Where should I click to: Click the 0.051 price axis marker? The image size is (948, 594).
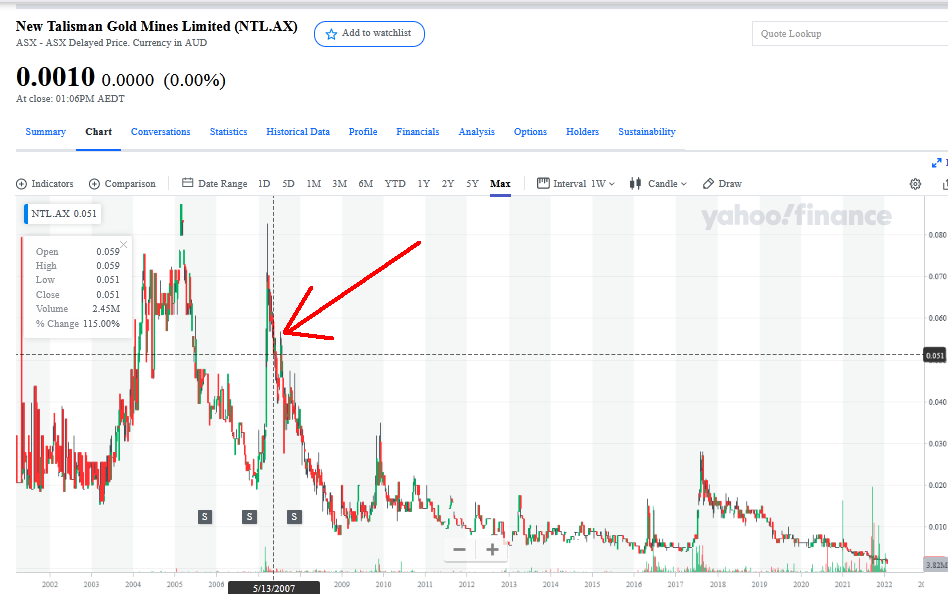click(935, 355)
